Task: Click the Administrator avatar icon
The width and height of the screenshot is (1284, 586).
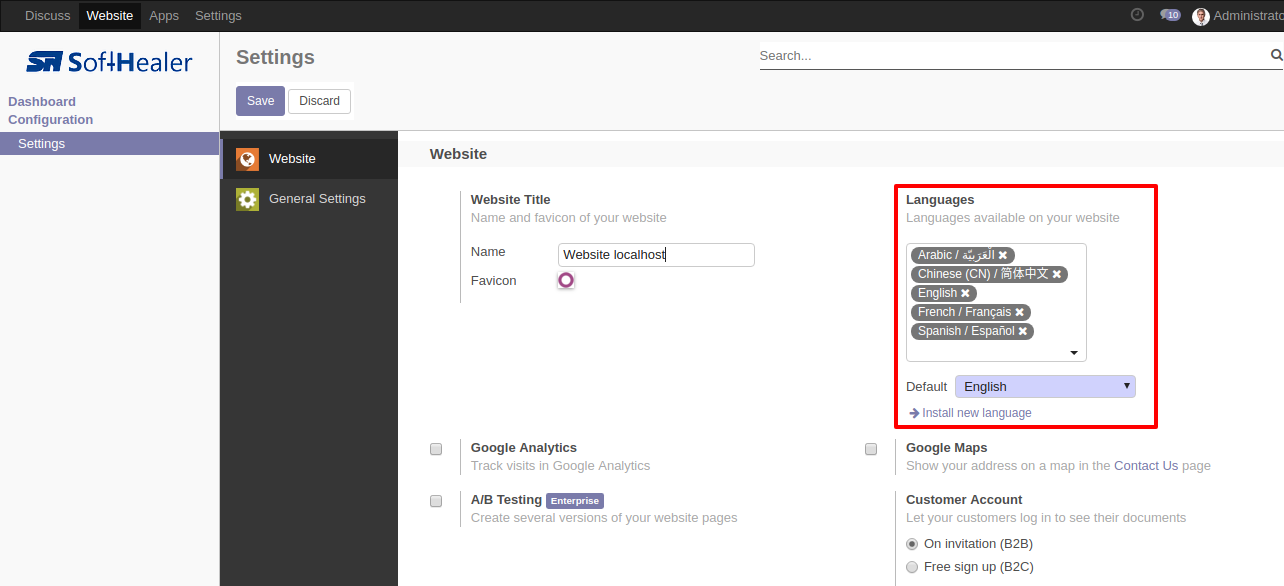Action: (1201, 16)
